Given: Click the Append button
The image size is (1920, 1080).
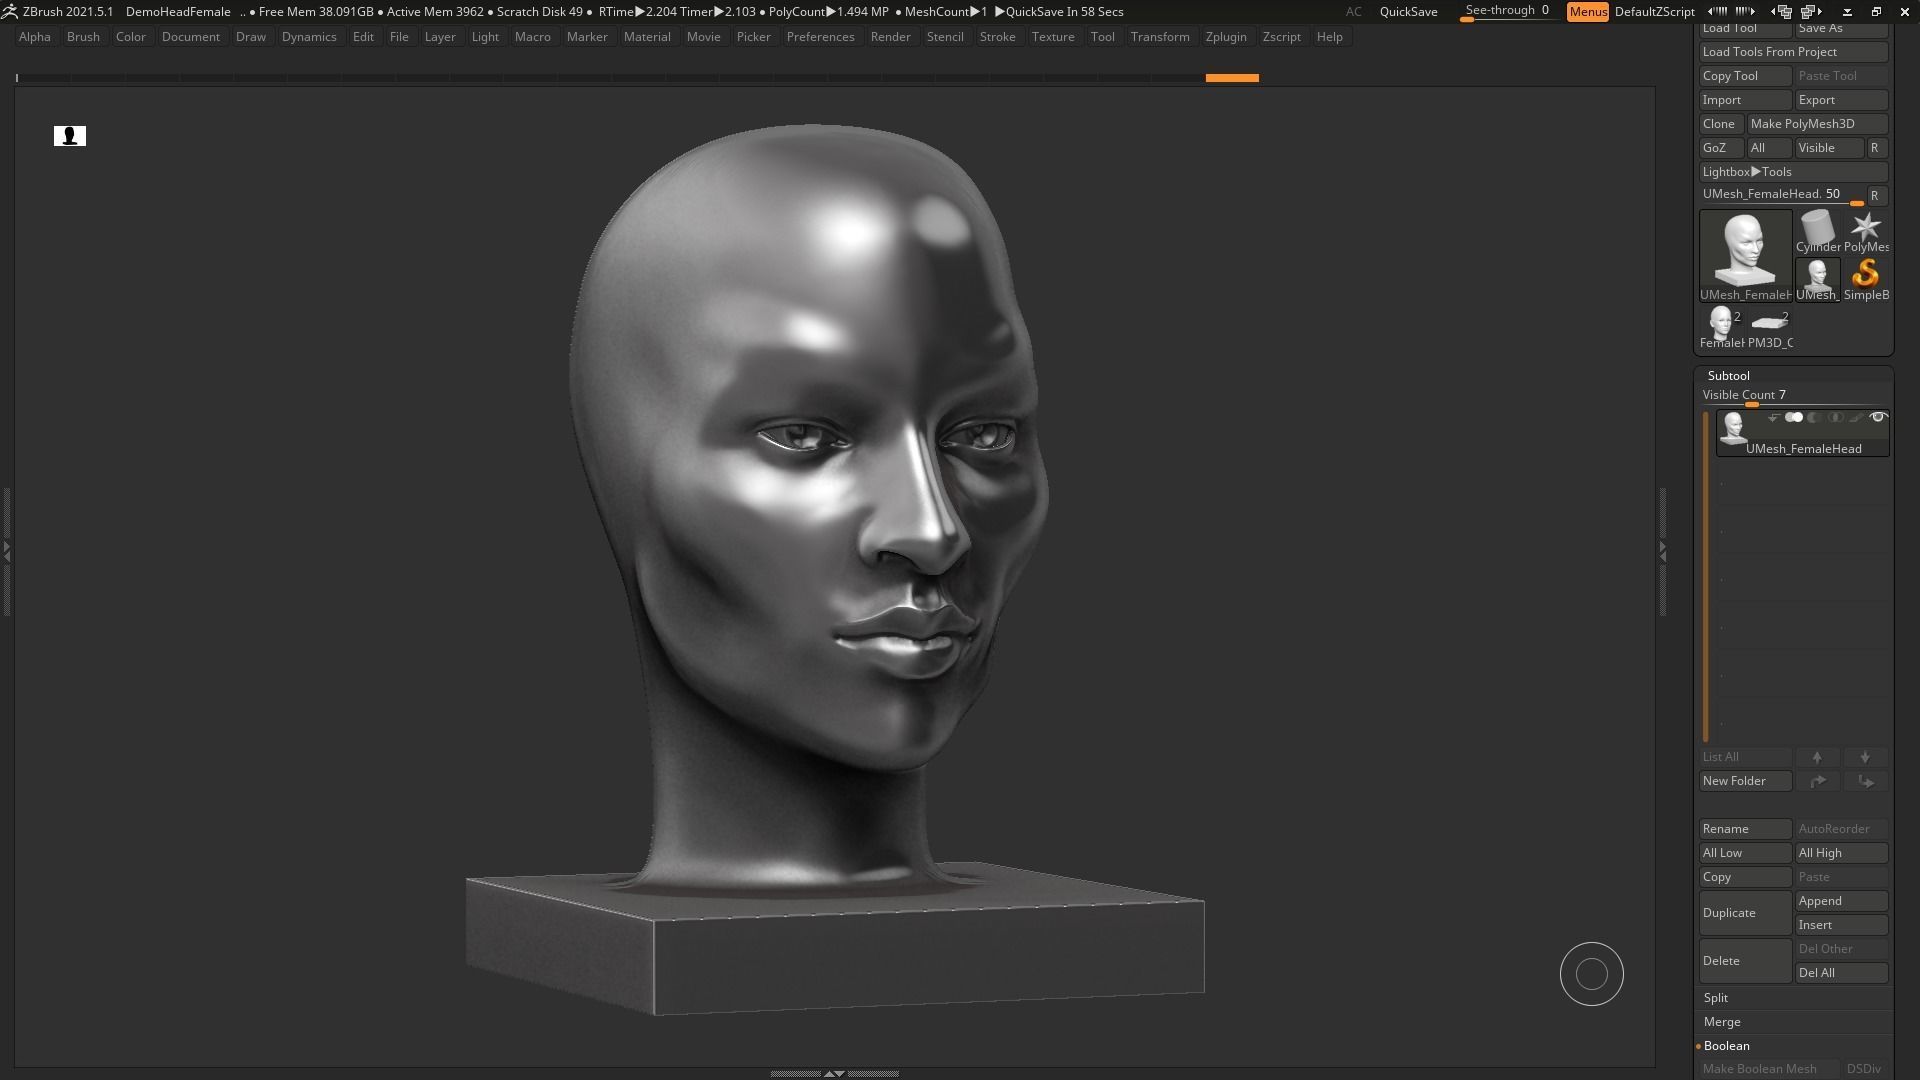Looking at the screenshot, I should [x=1841, y=901].
